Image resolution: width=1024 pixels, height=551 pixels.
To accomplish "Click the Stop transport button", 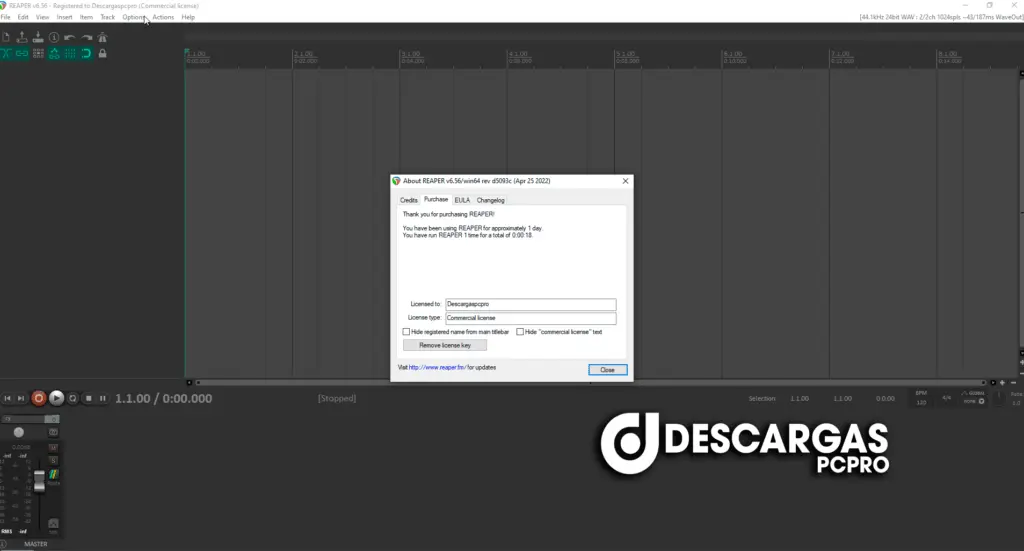I will (x=89, y=398).
